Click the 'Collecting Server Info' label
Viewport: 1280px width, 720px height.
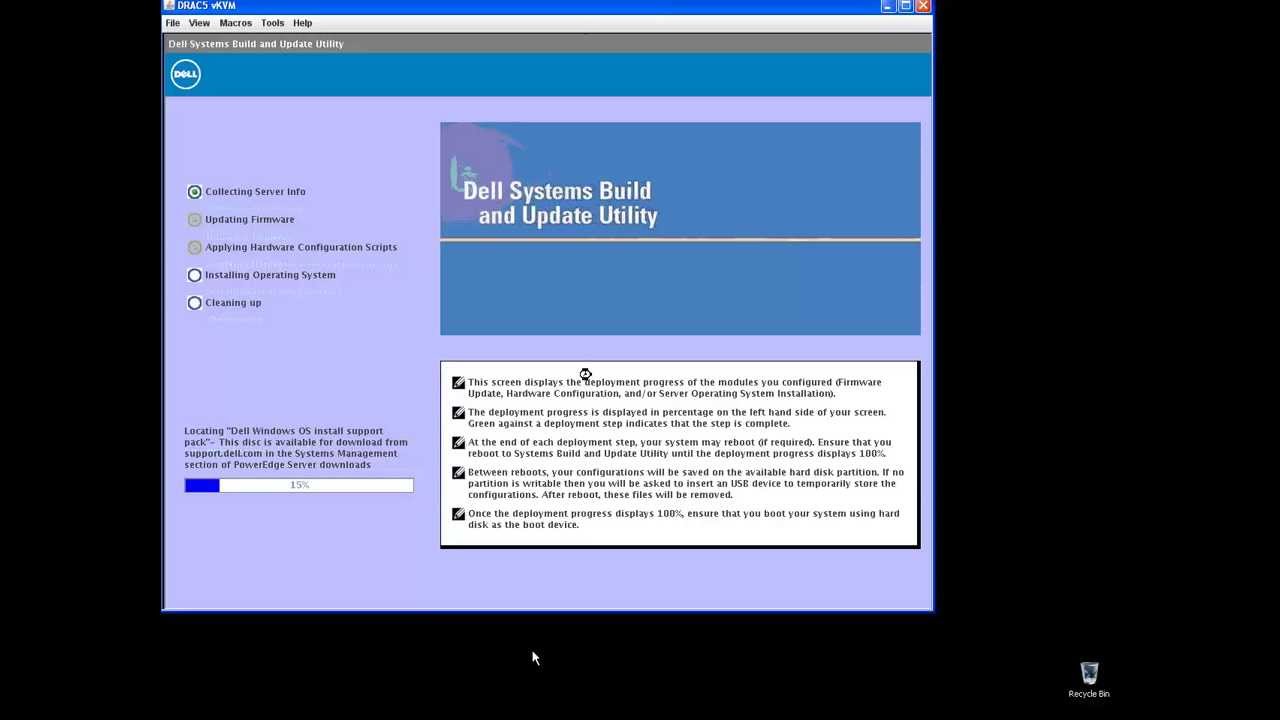[255, 192]
